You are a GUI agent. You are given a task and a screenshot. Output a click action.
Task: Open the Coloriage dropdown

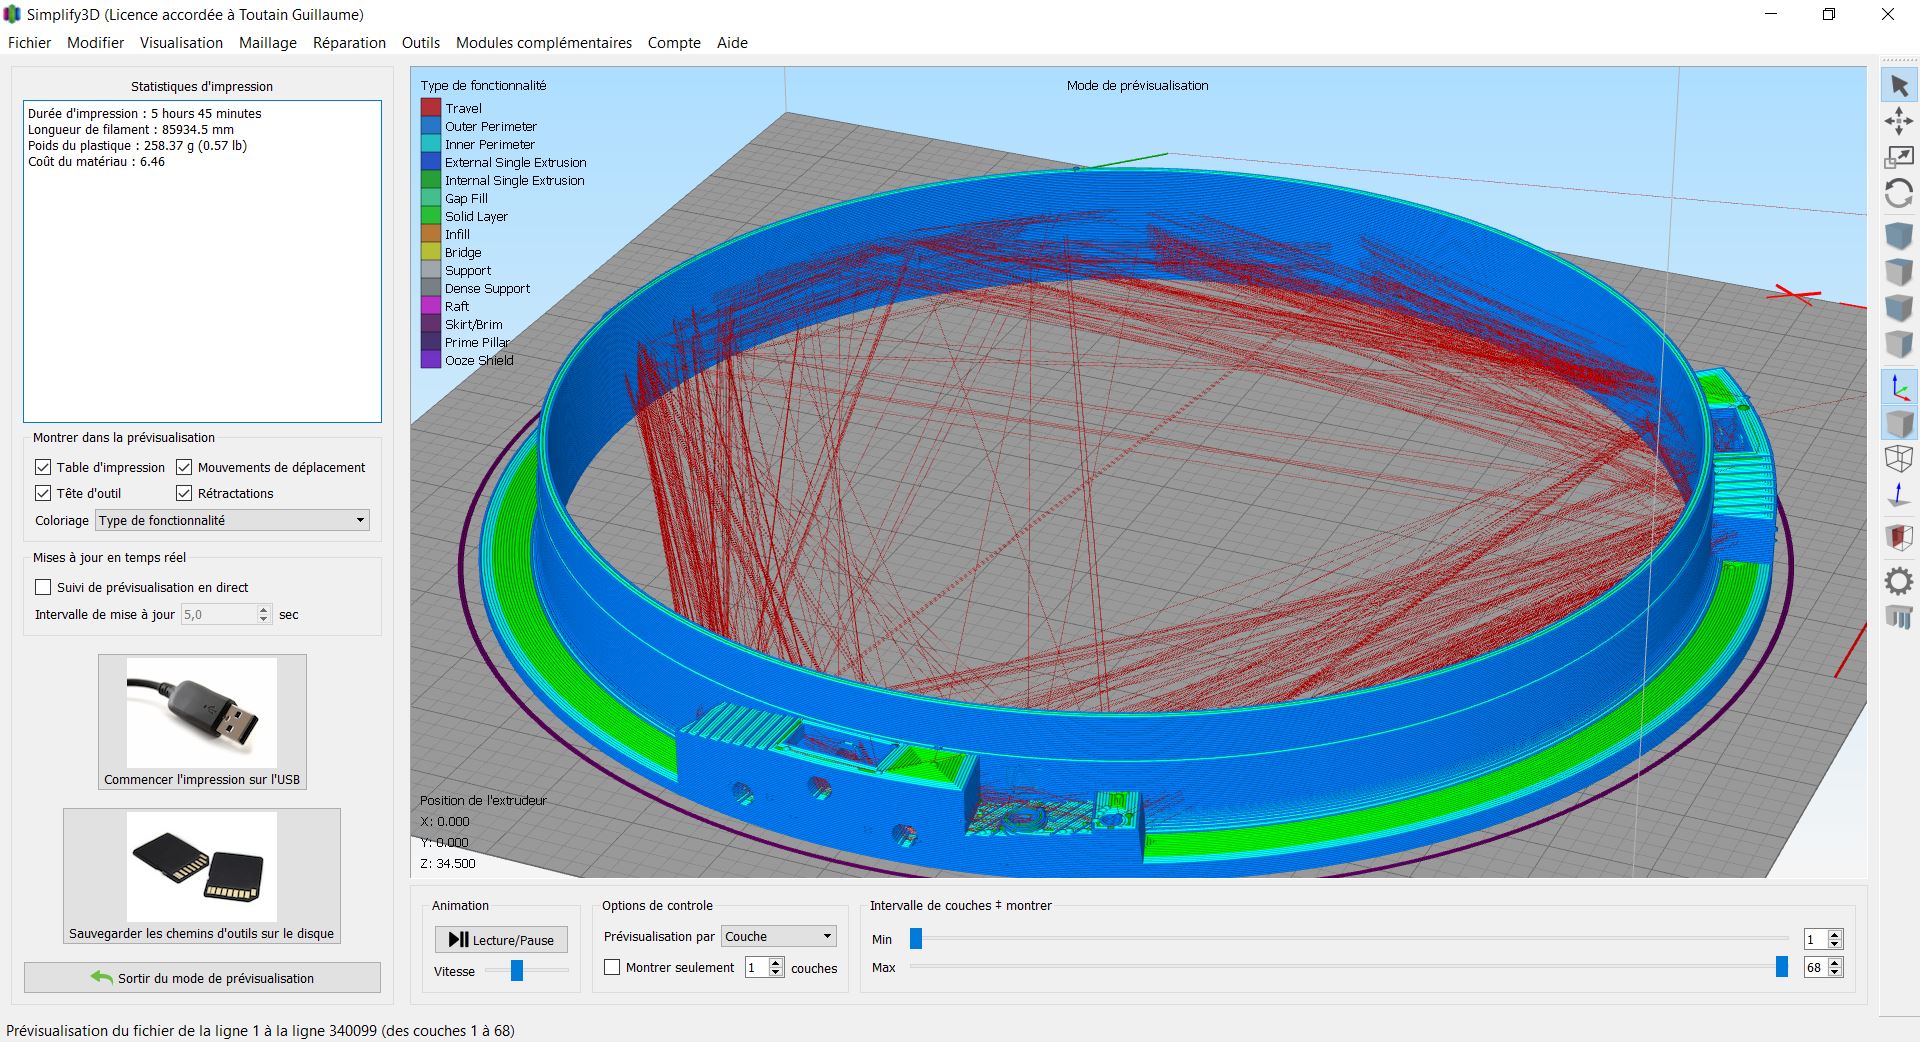point(232,520)
